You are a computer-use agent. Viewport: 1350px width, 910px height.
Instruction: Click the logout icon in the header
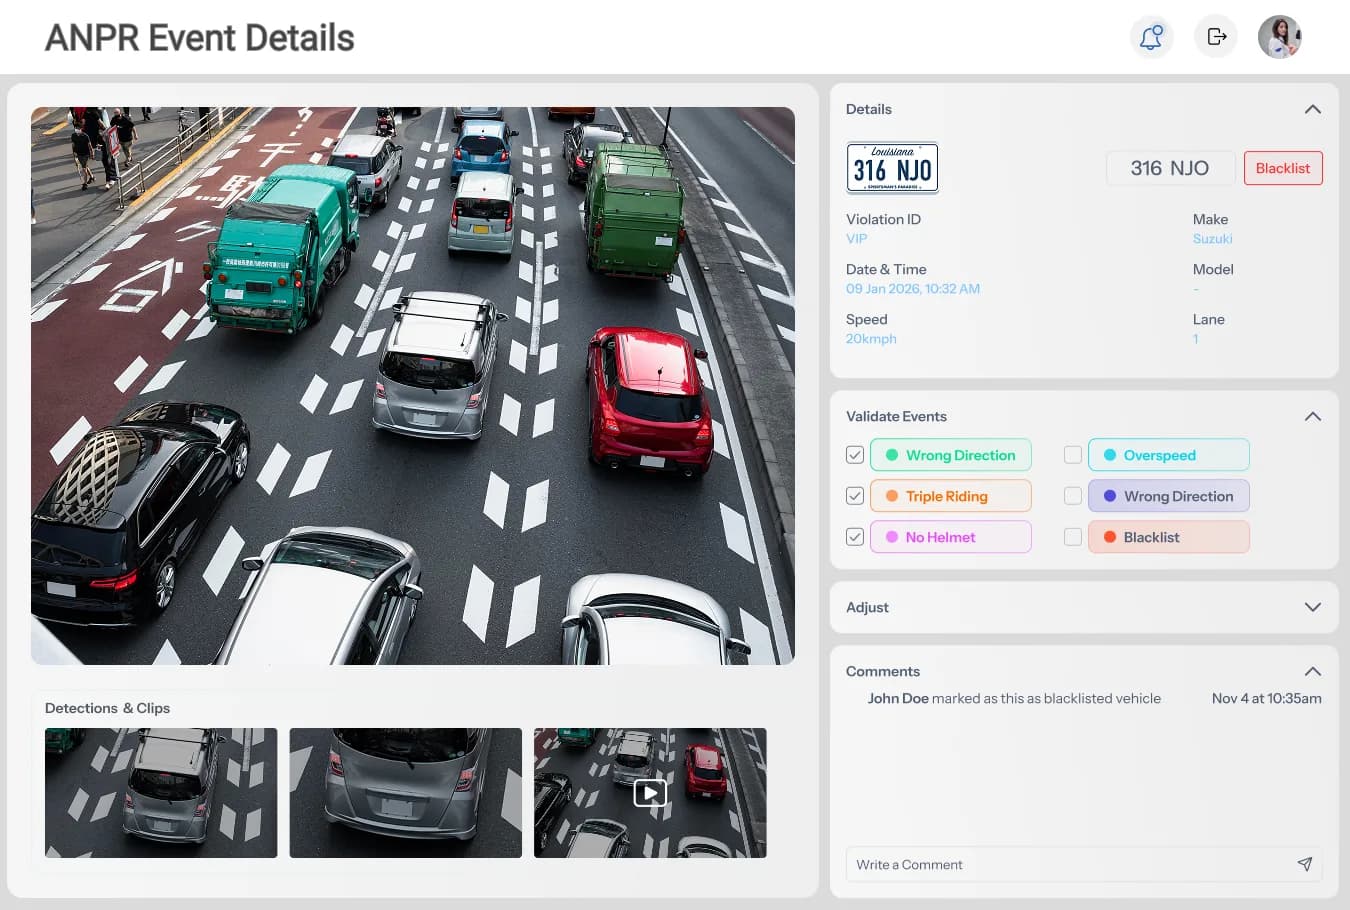pos(1215,36)
